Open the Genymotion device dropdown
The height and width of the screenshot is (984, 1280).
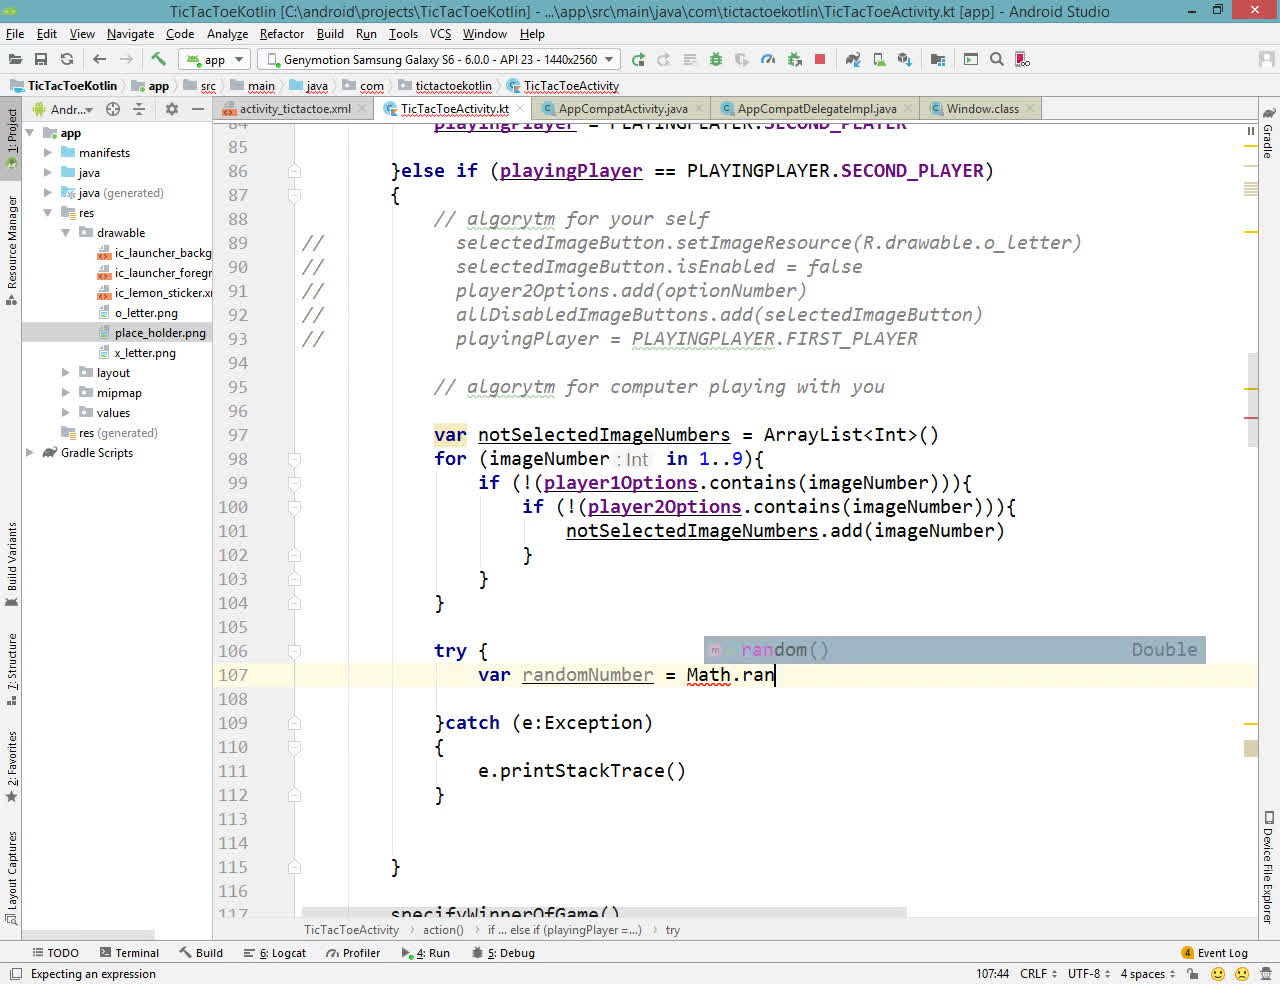[x=442, y=60]
